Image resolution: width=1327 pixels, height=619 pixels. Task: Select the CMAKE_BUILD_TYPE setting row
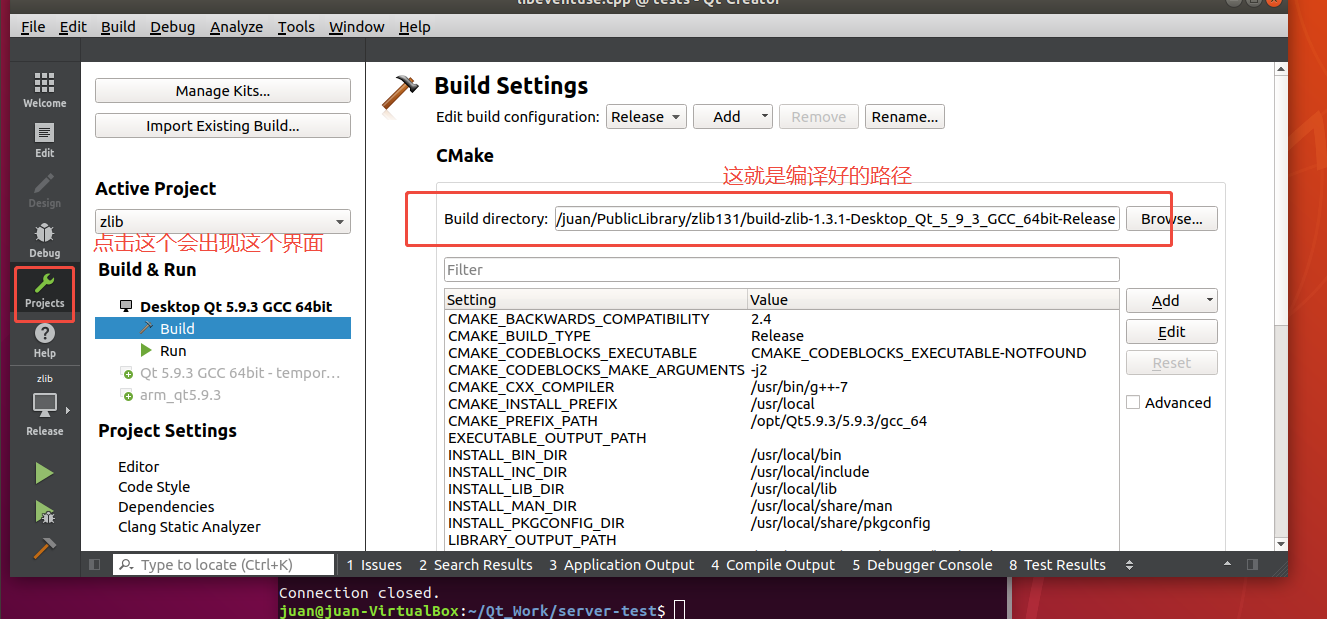point(782,336)
